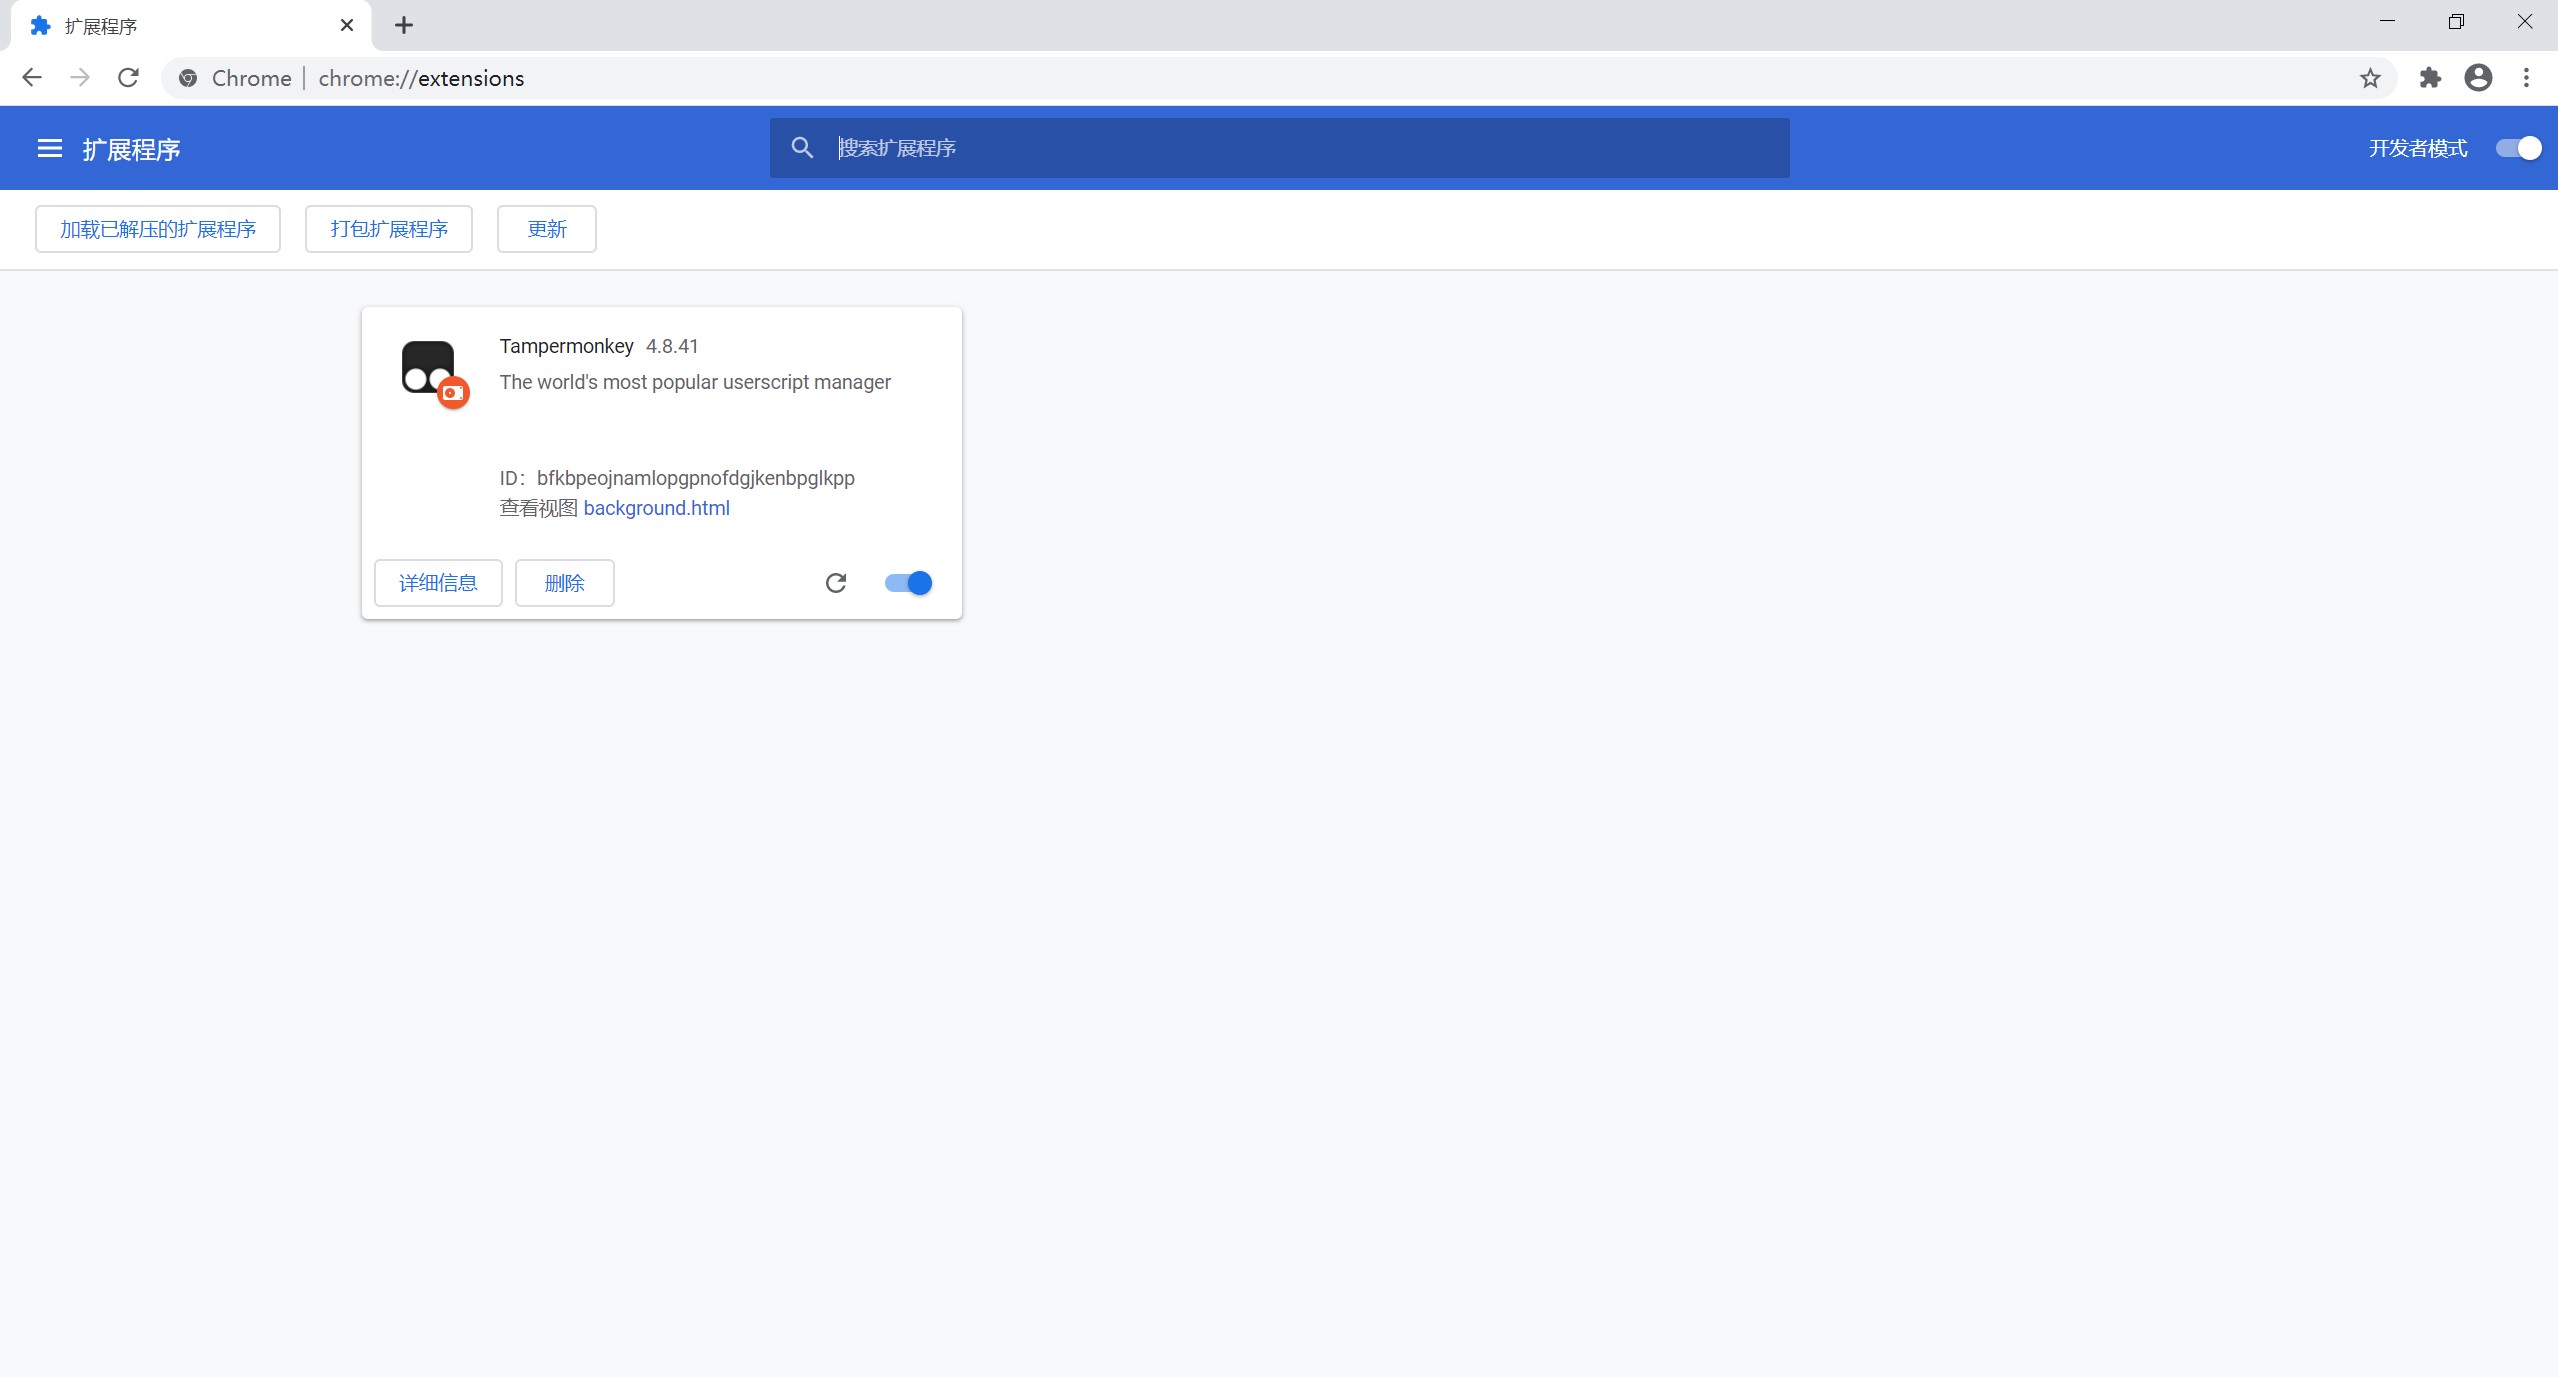Click the version 4.8.41 text
Viewport: 2558px width, 1377px height.
point(672,346)
